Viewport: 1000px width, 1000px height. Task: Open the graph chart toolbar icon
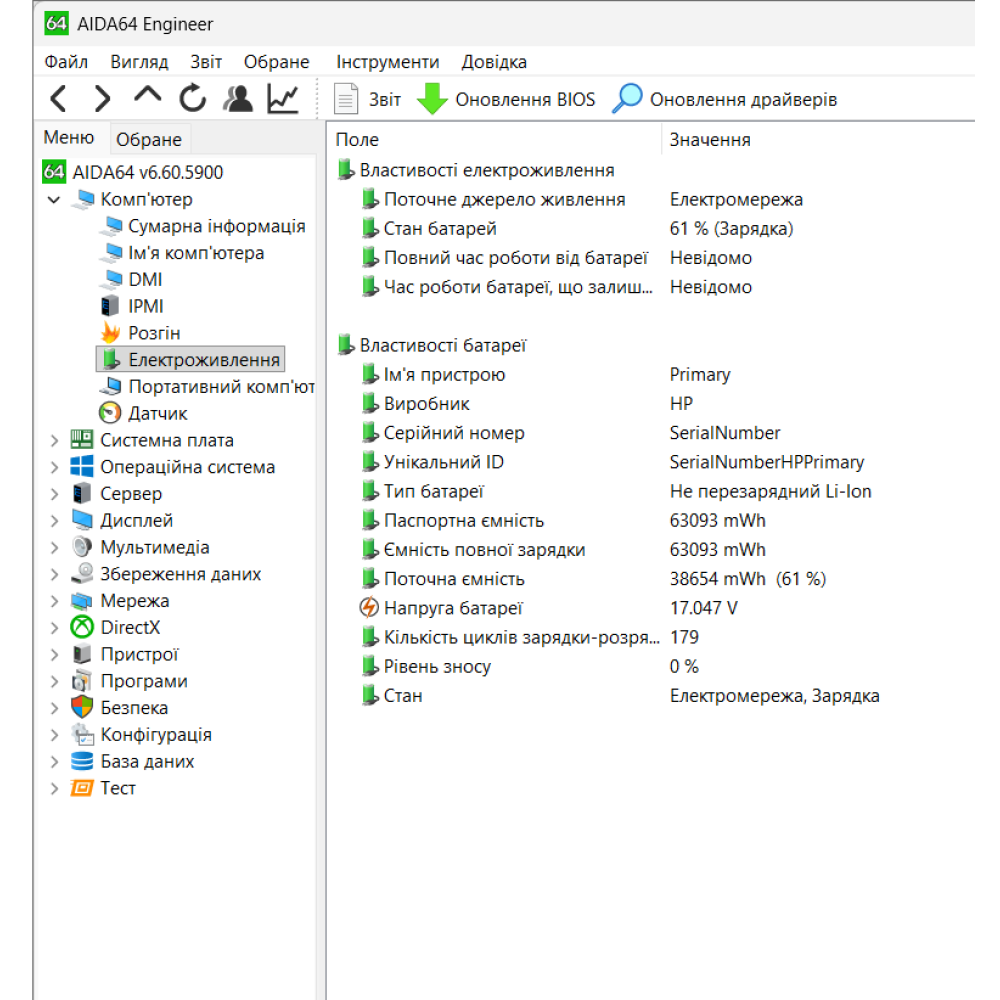click(x=283, y=99)
